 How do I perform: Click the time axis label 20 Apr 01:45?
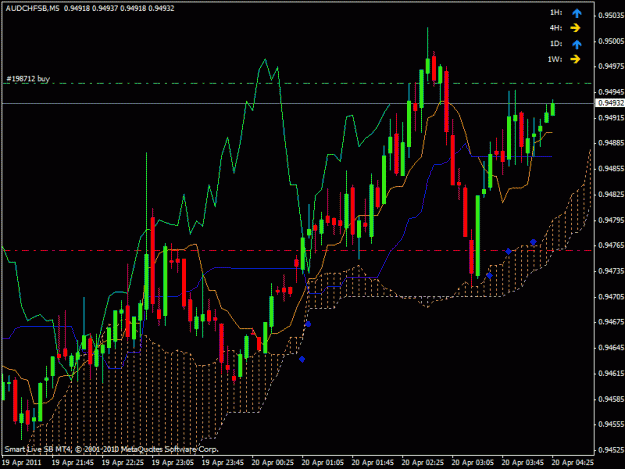373,462
